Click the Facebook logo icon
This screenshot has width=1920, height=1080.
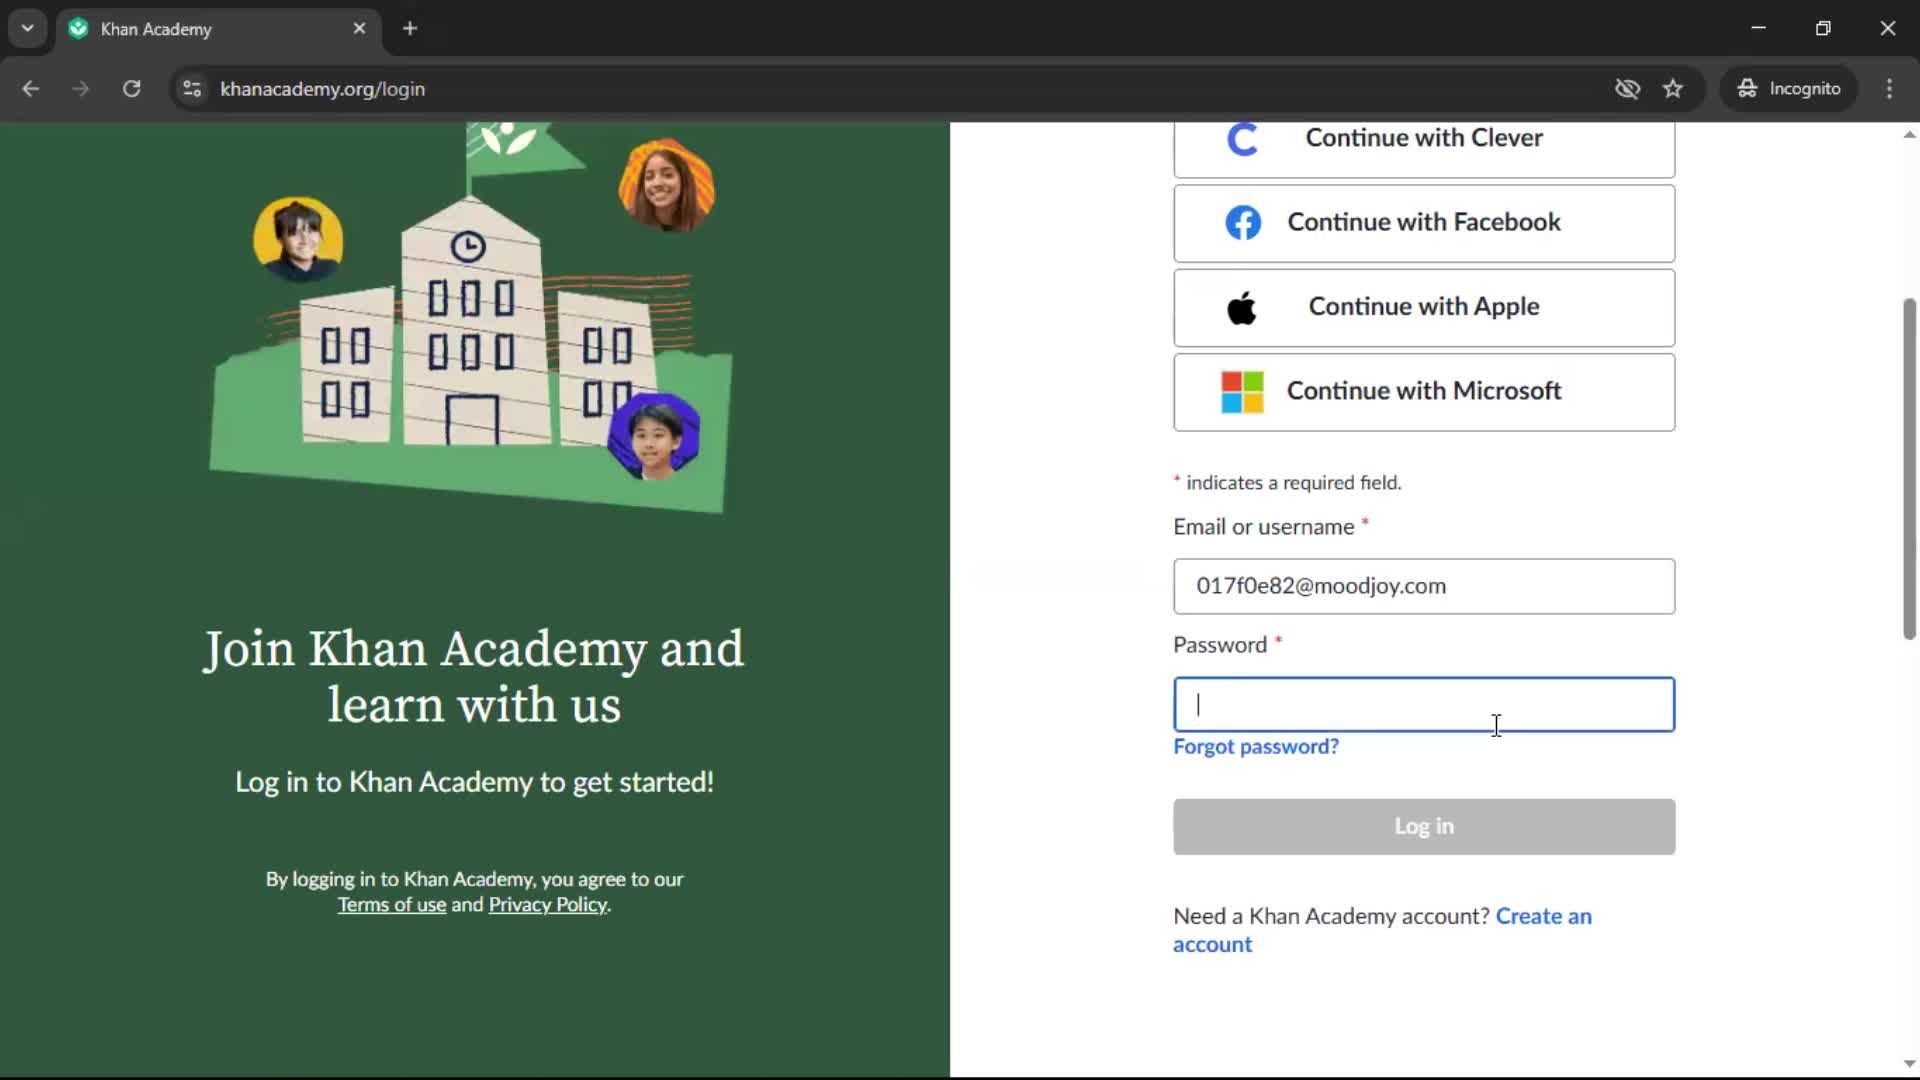pyautogui.click(x=1243, y=222)
